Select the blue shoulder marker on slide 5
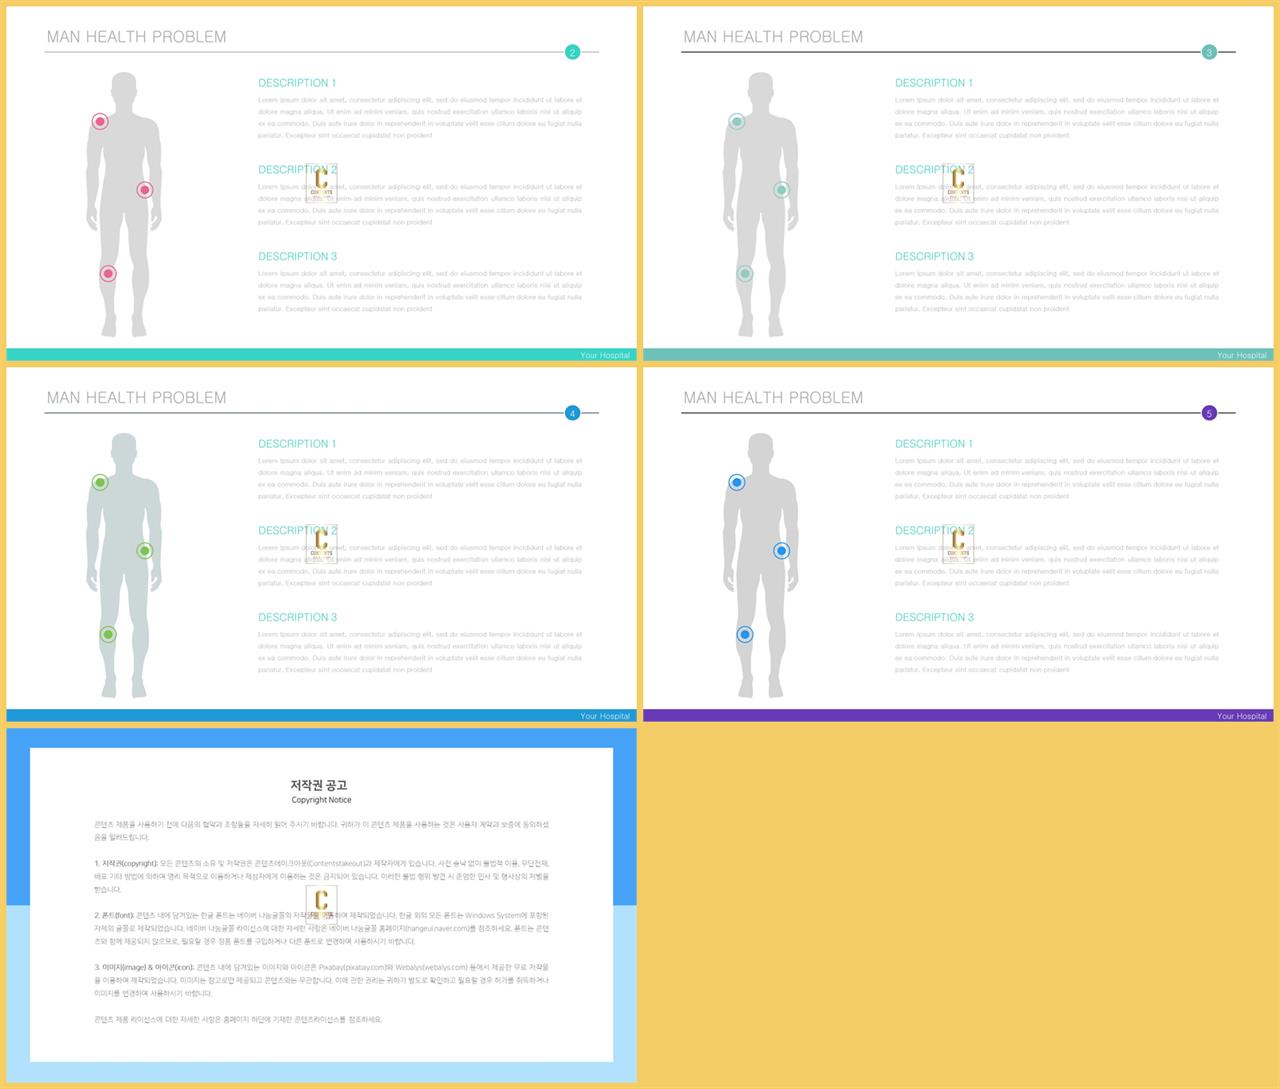The image size is (1280, 1089). click(737, 483)
